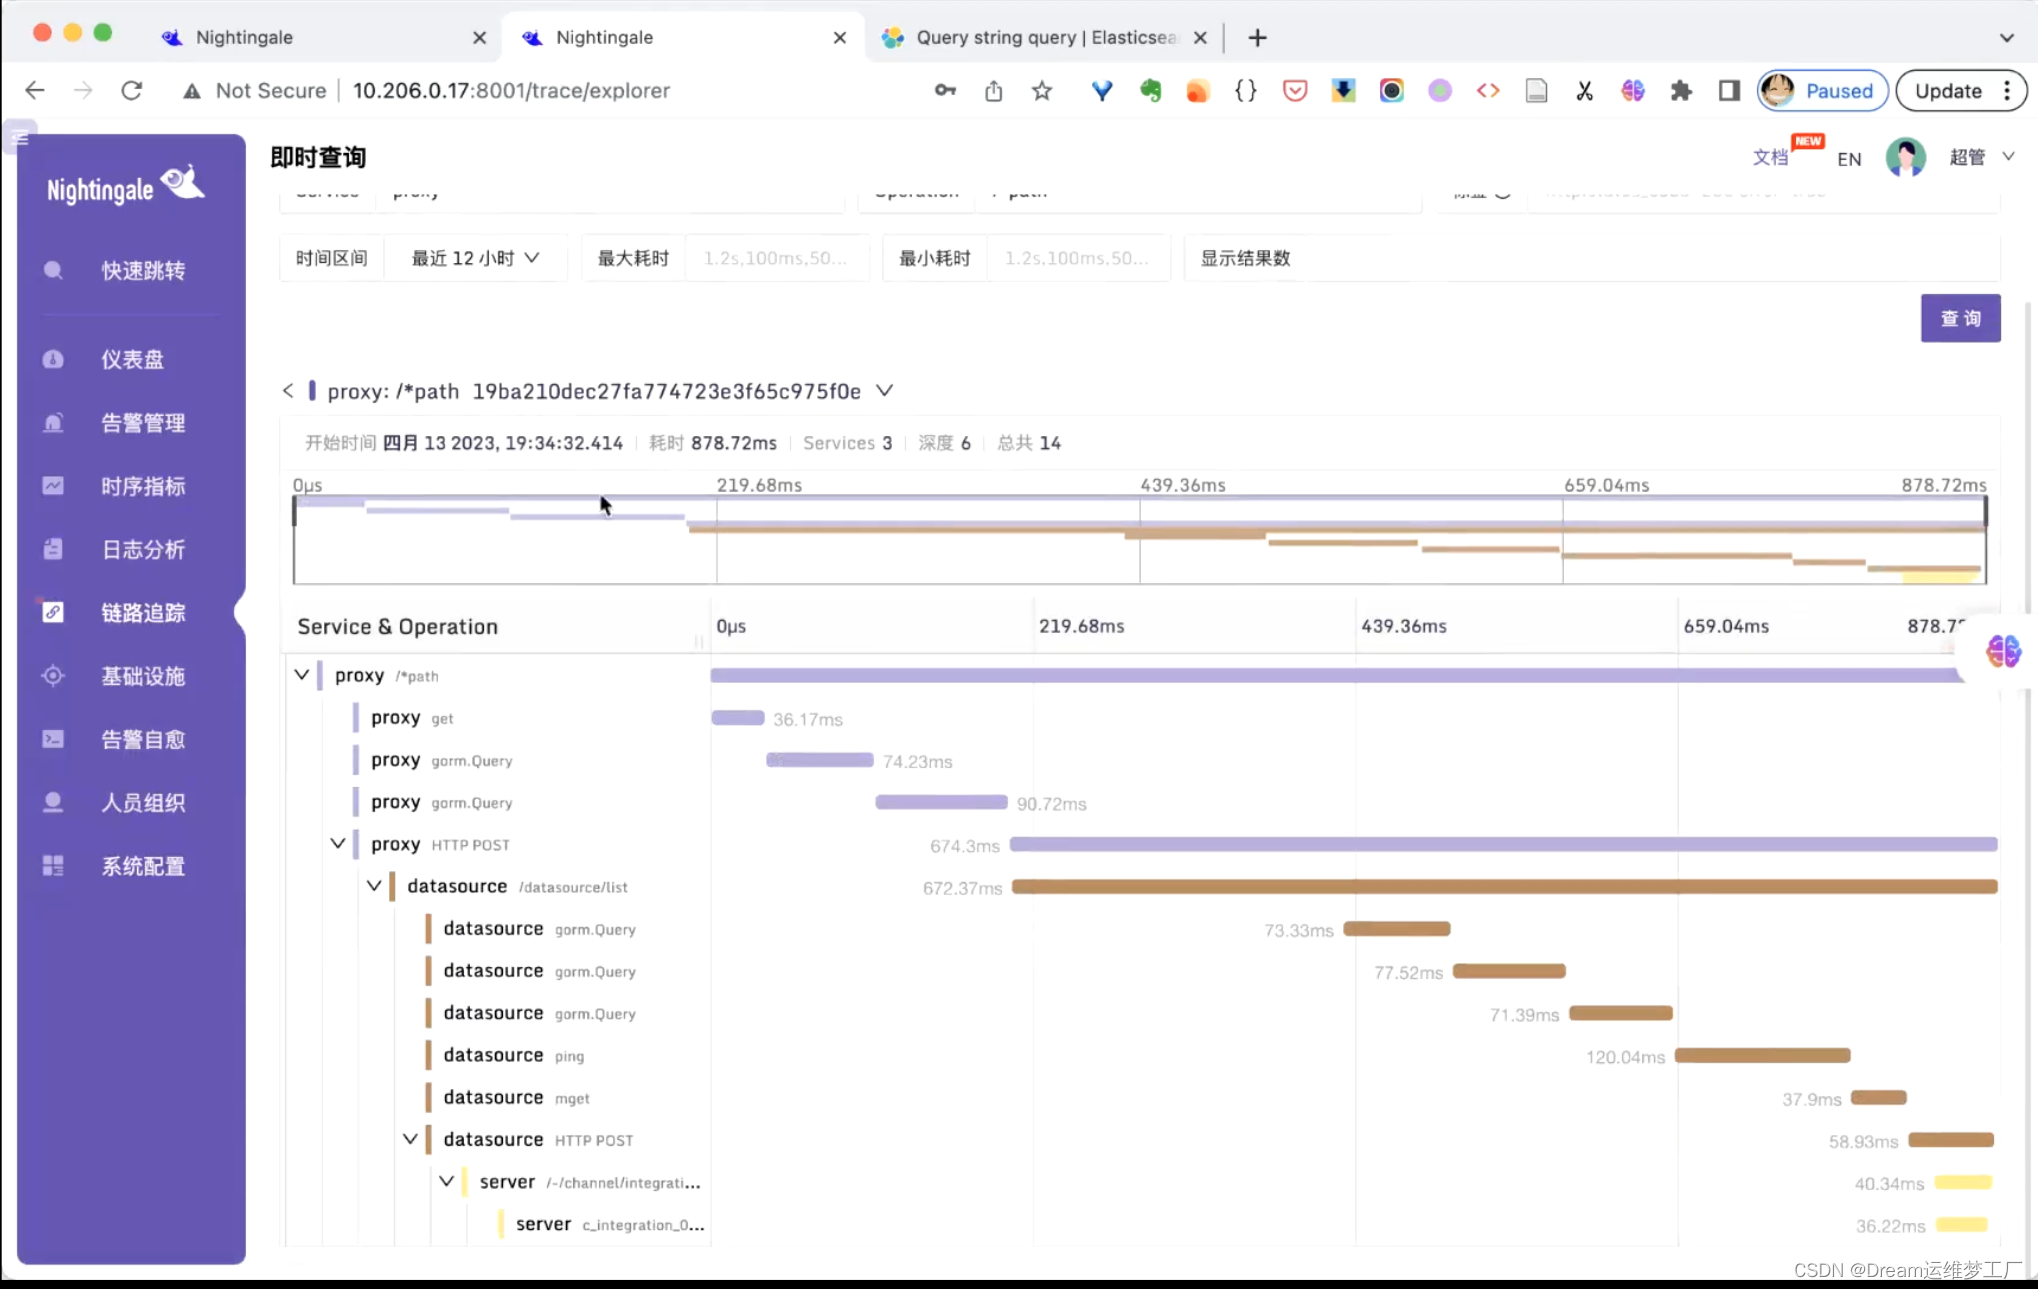Select the 日志分析 log analysis icon
Image resolution: width=2038 pixels, height=1289 pixels.
tap(53, 549)
